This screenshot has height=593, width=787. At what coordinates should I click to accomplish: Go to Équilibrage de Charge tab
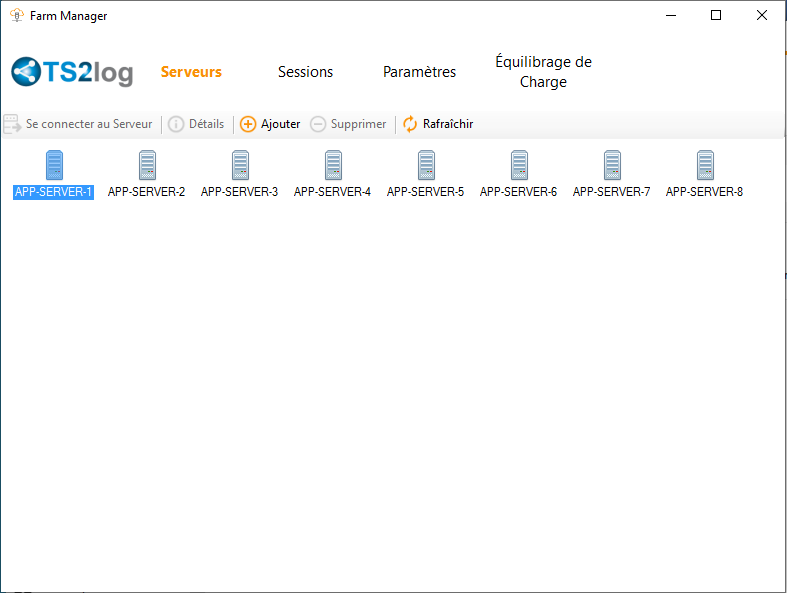pos(543,72)
